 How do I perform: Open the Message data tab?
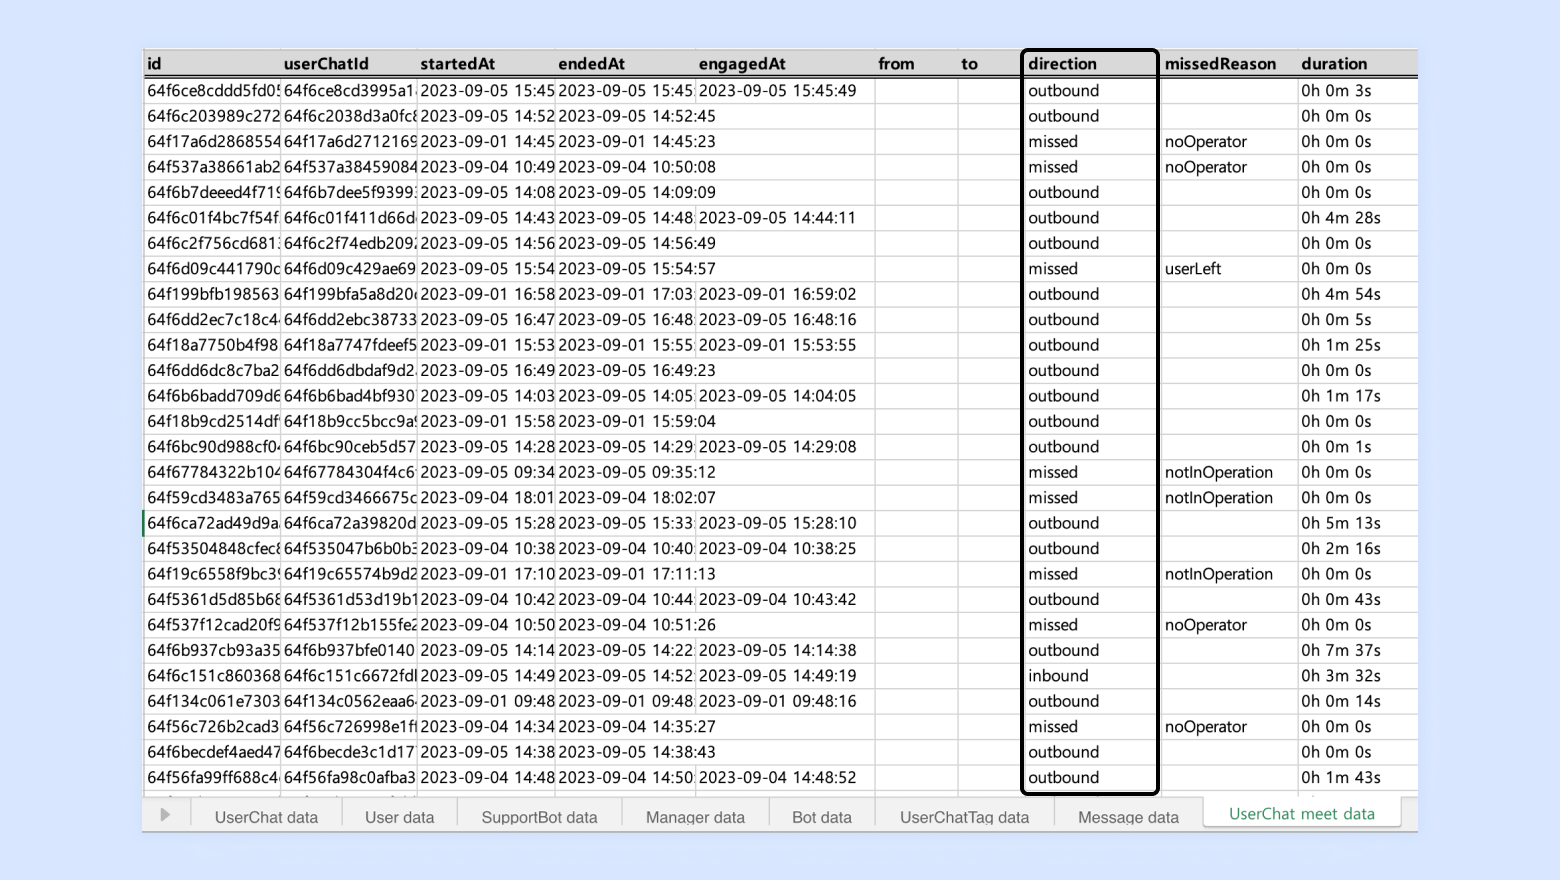tap(1128, 816)
